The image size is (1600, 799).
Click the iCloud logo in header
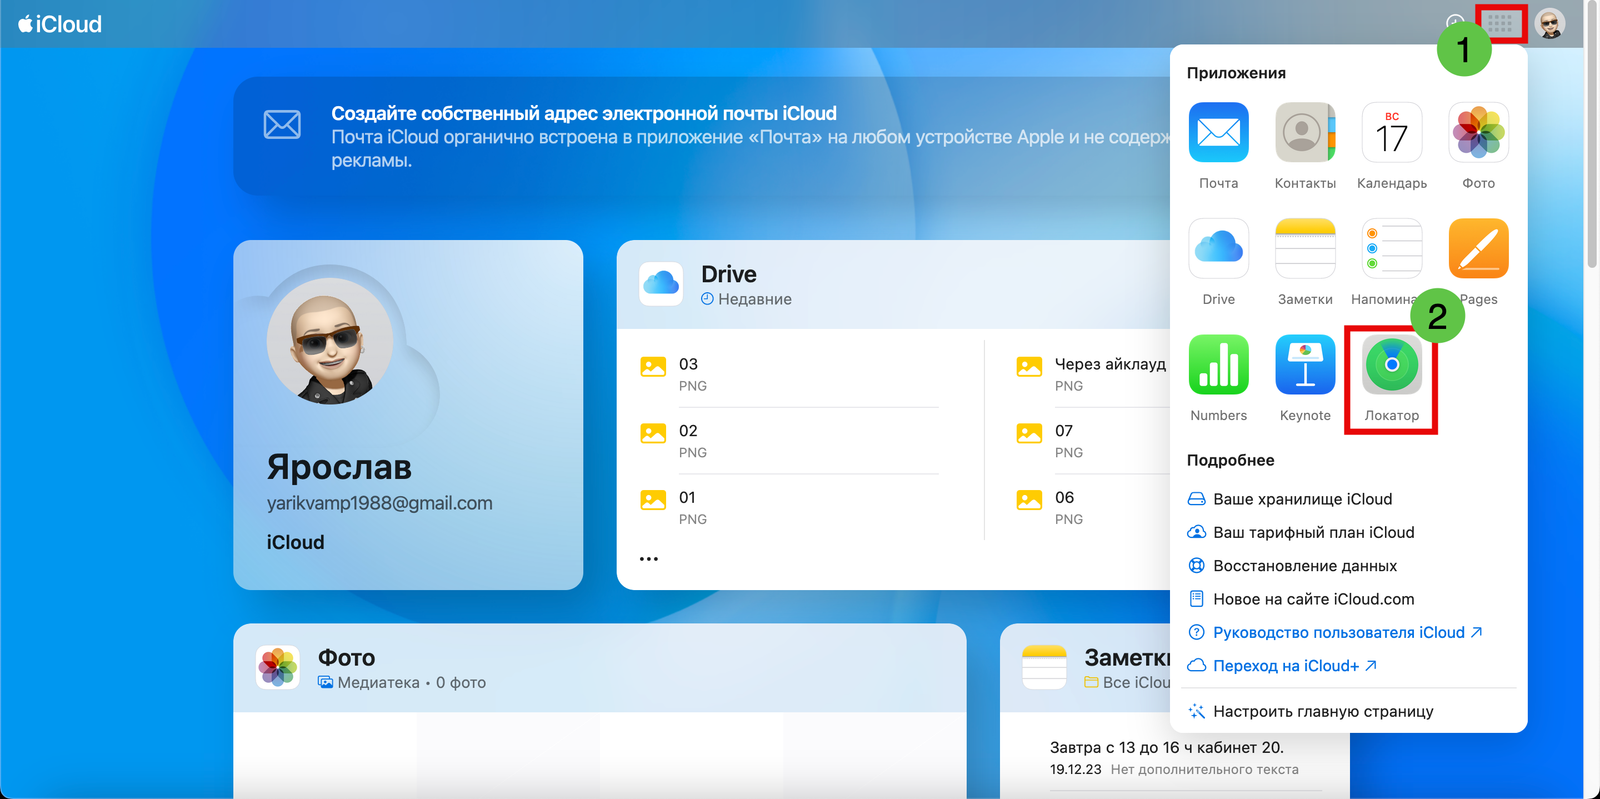tap(60, 24)
